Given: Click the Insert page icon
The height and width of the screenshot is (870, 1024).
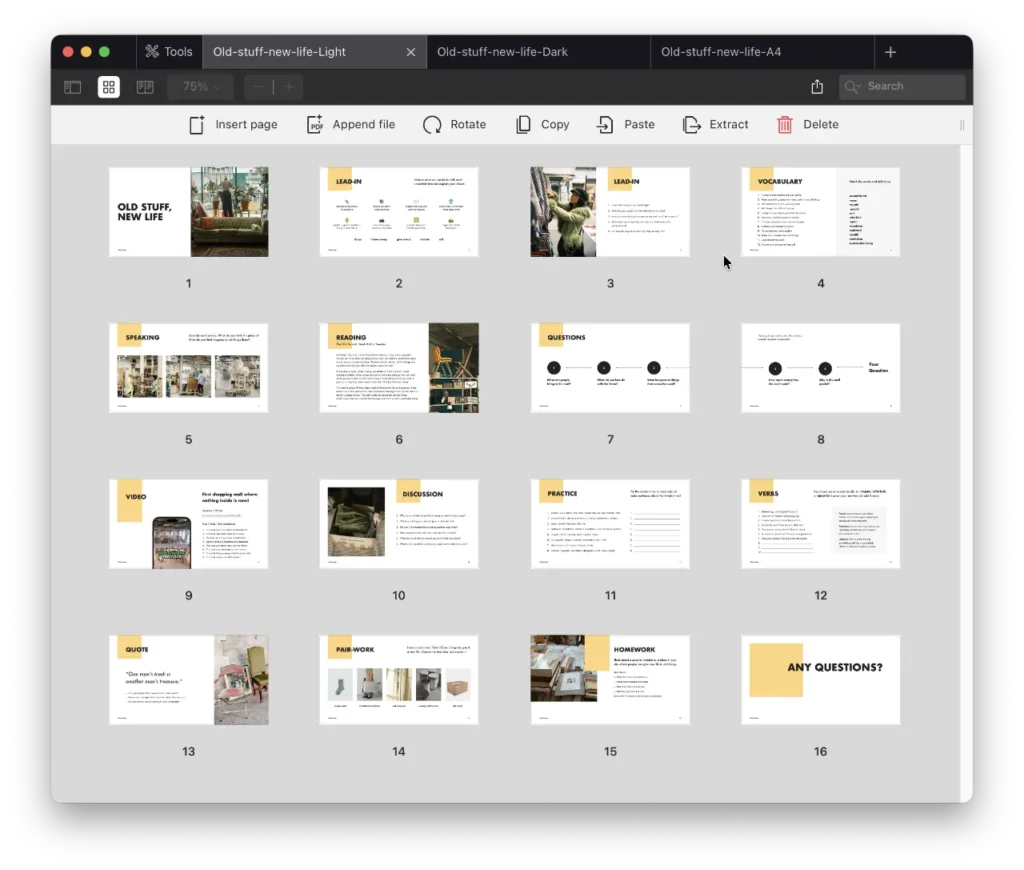Looking at the screenshot, I should point(198,125).
